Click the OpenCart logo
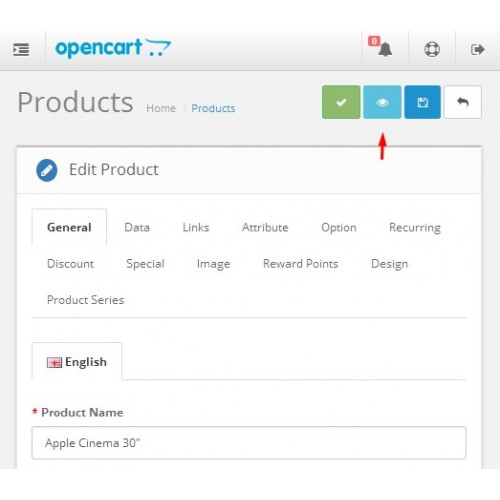The width and height of the screenshot is (500, 500). coord(113,48)
